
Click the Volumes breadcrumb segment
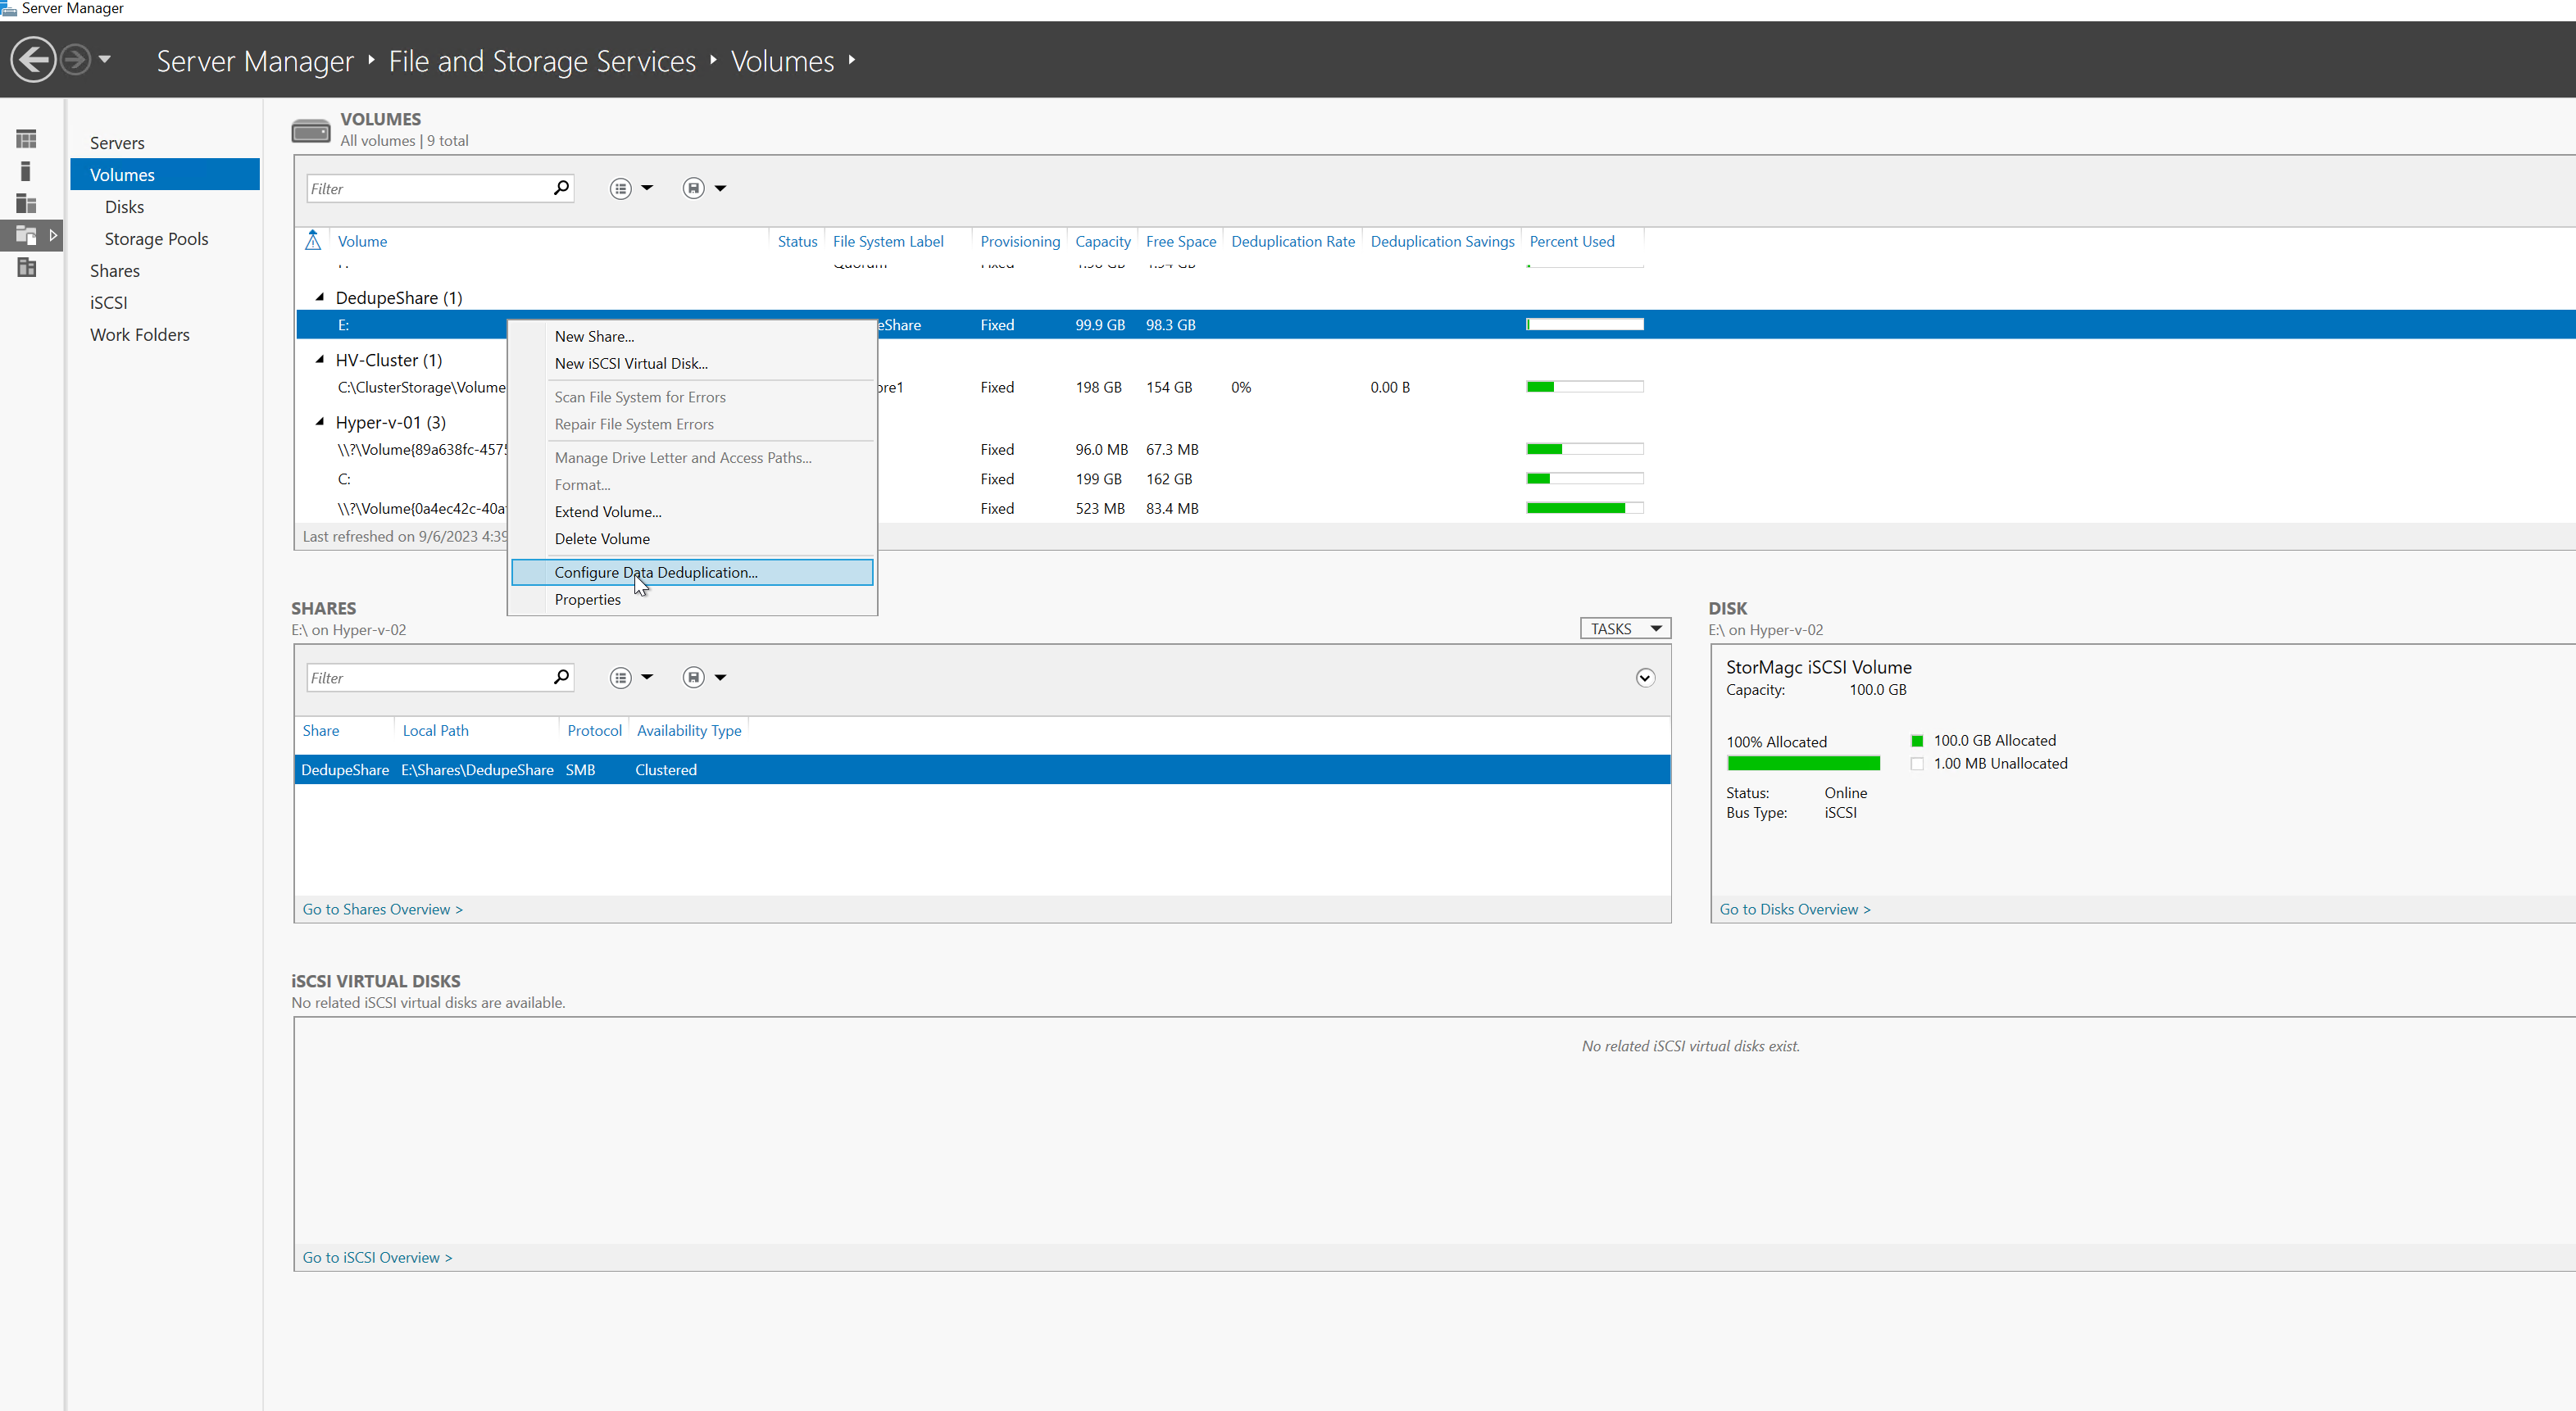[x=782, y=61]
